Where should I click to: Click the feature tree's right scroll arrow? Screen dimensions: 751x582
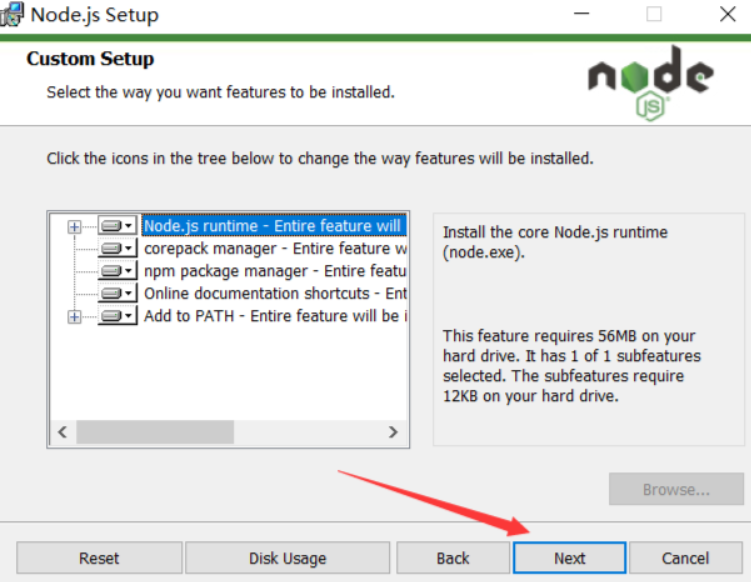coord(393,432)
